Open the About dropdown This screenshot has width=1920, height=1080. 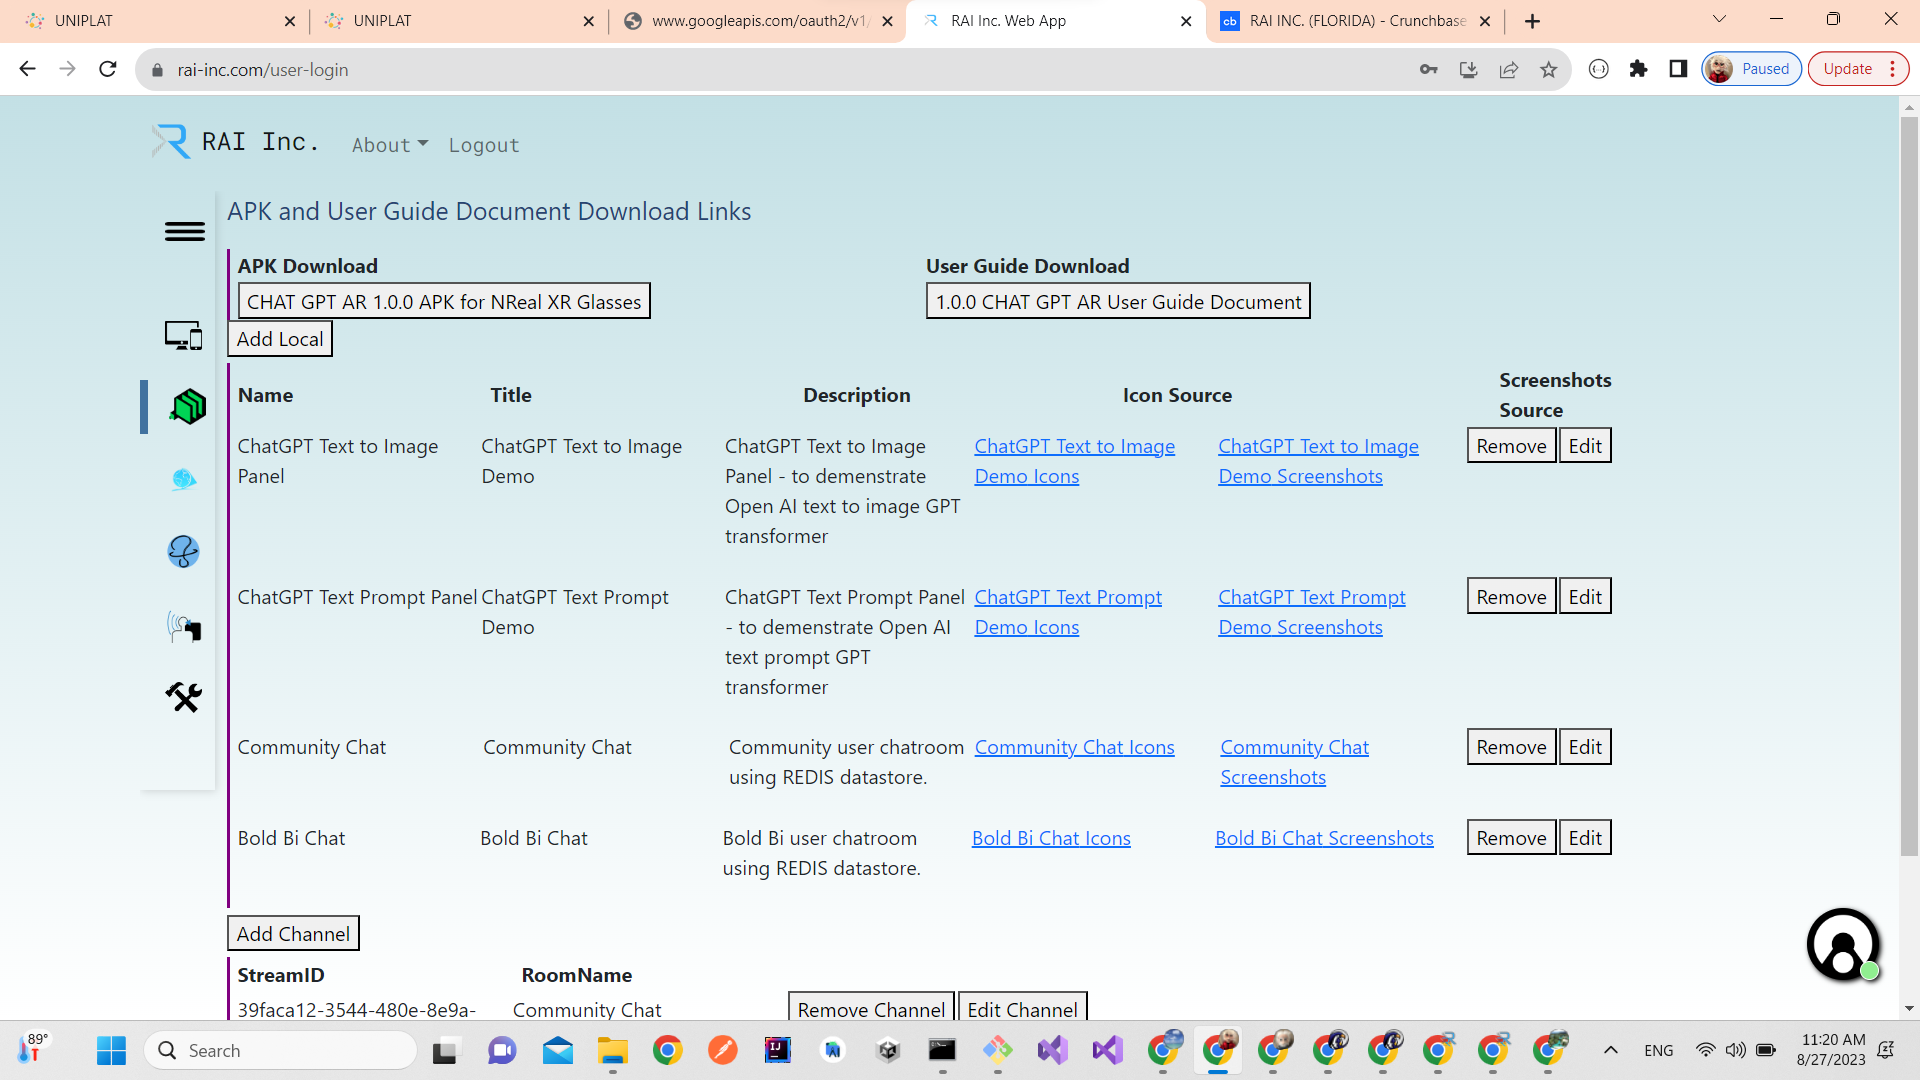click(x=389, y=145)
